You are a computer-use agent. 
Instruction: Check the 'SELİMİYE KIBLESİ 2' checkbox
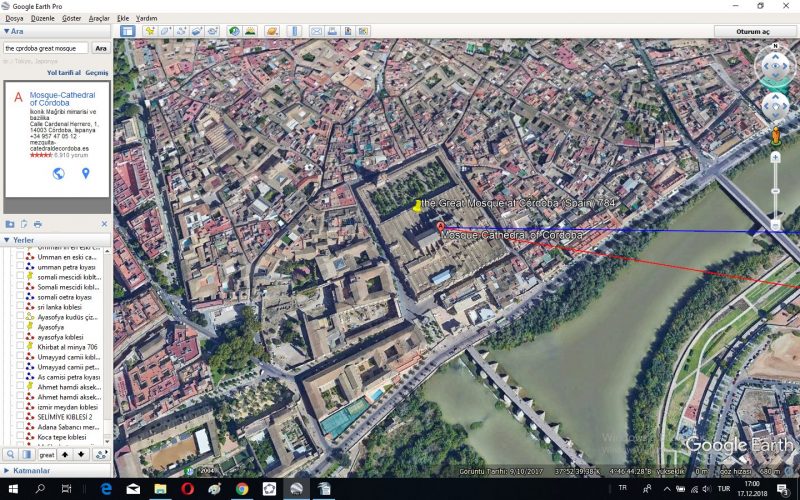[20, 416]
